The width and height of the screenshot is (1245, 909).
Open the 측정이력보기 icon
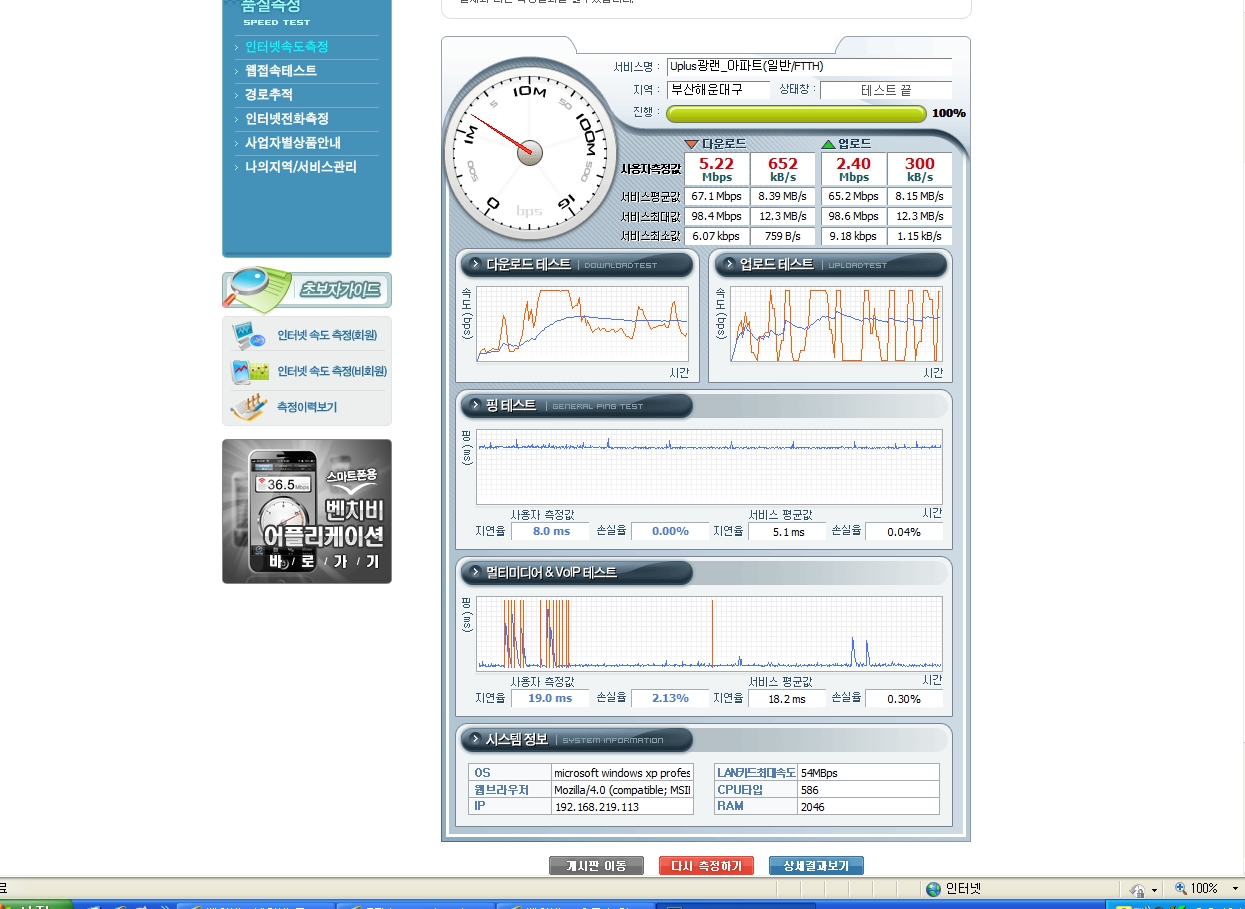point(249,407)
